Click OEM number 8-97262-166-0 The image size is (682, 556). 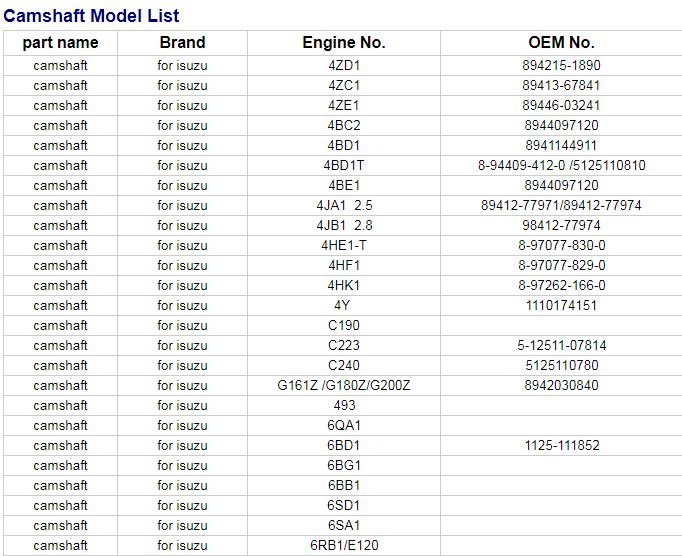click(561, 286)
